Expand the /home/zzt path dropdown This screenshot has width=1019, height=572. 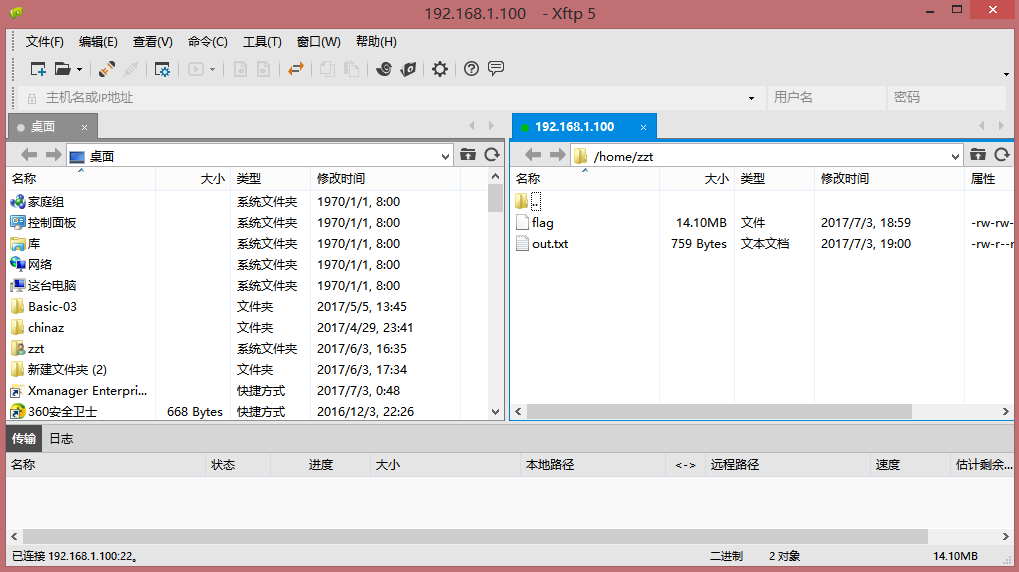tap(955, 156)
